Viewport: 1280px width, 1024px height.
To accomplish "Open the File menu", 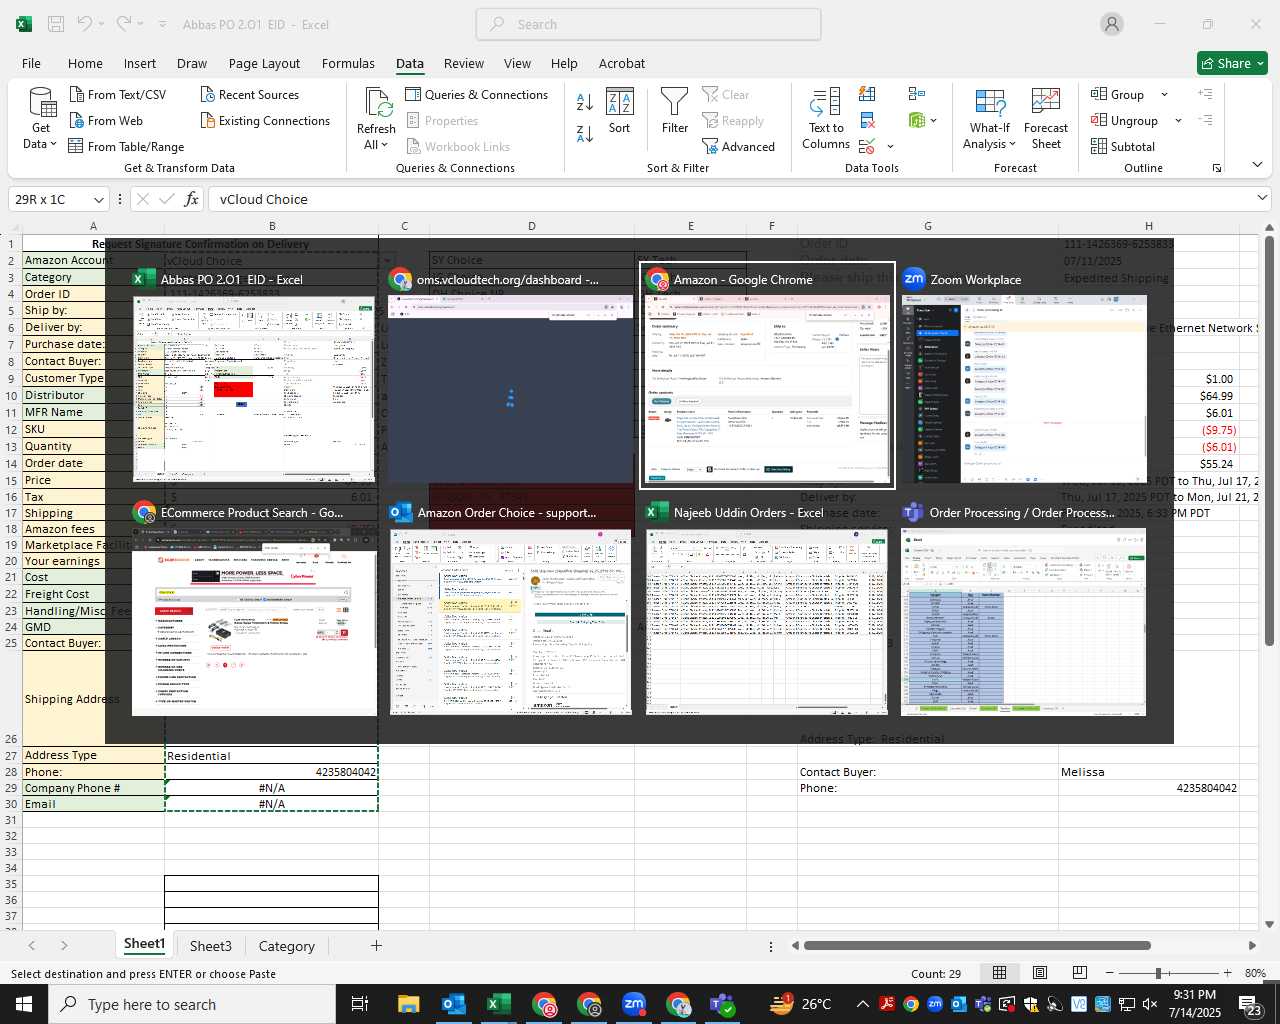I will pos(31,63).
